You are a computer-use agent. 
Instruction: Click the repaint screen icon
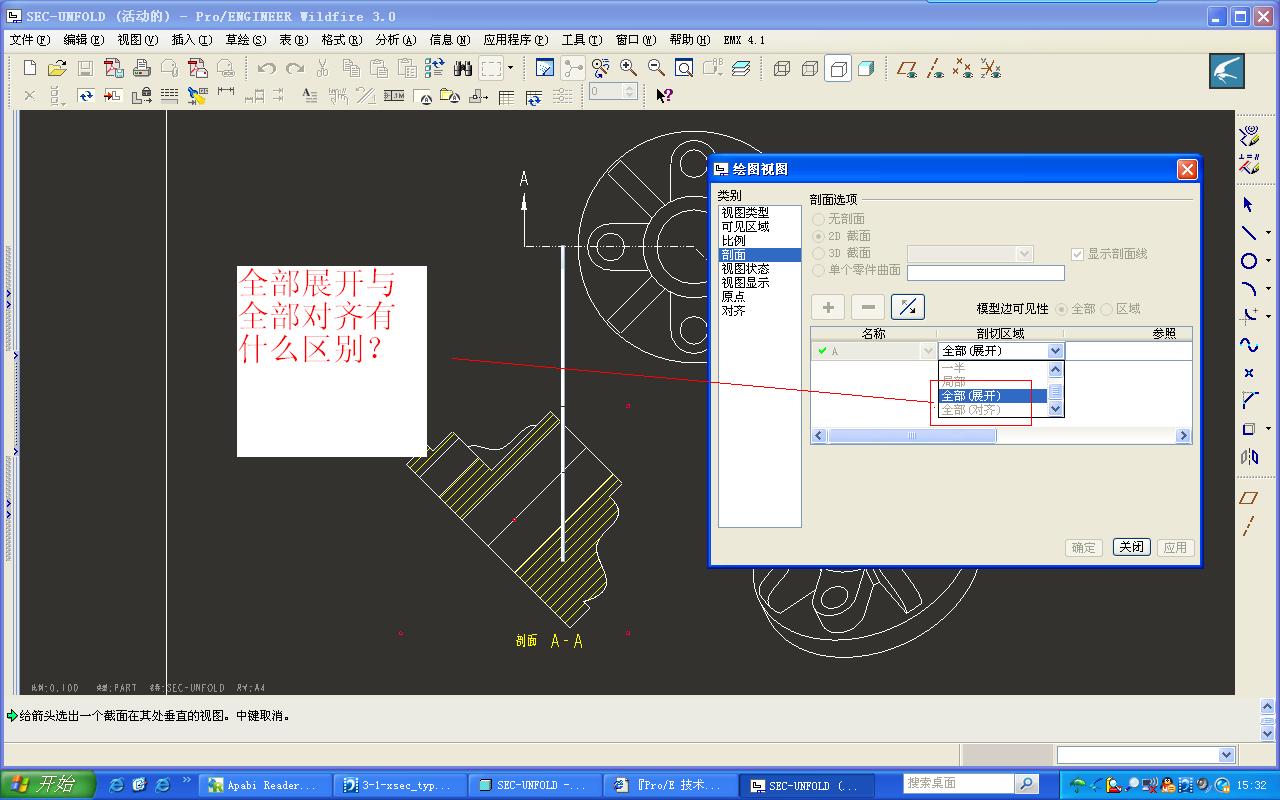(545, 68)
